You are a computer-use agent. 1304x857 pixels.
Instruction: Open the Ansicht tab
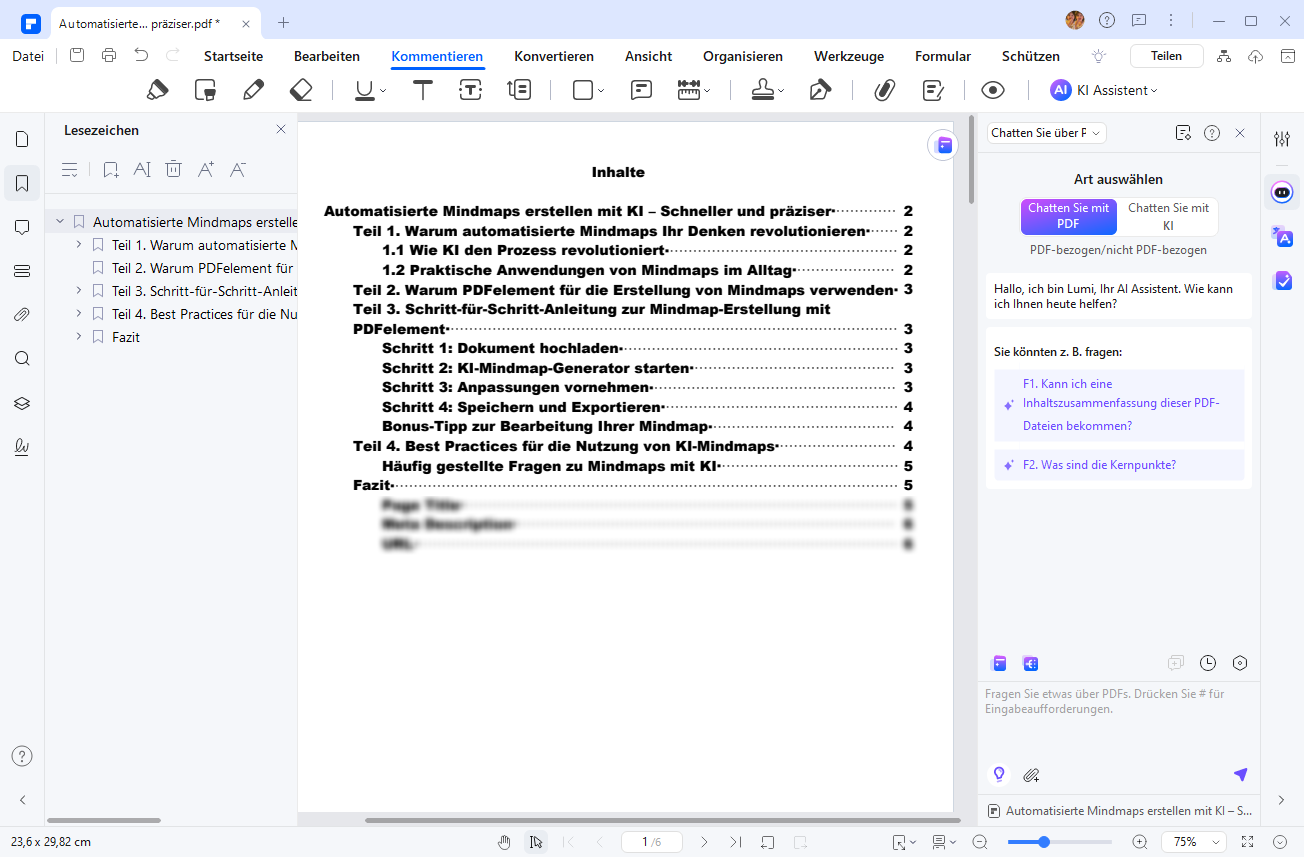[x=648, y=56]
